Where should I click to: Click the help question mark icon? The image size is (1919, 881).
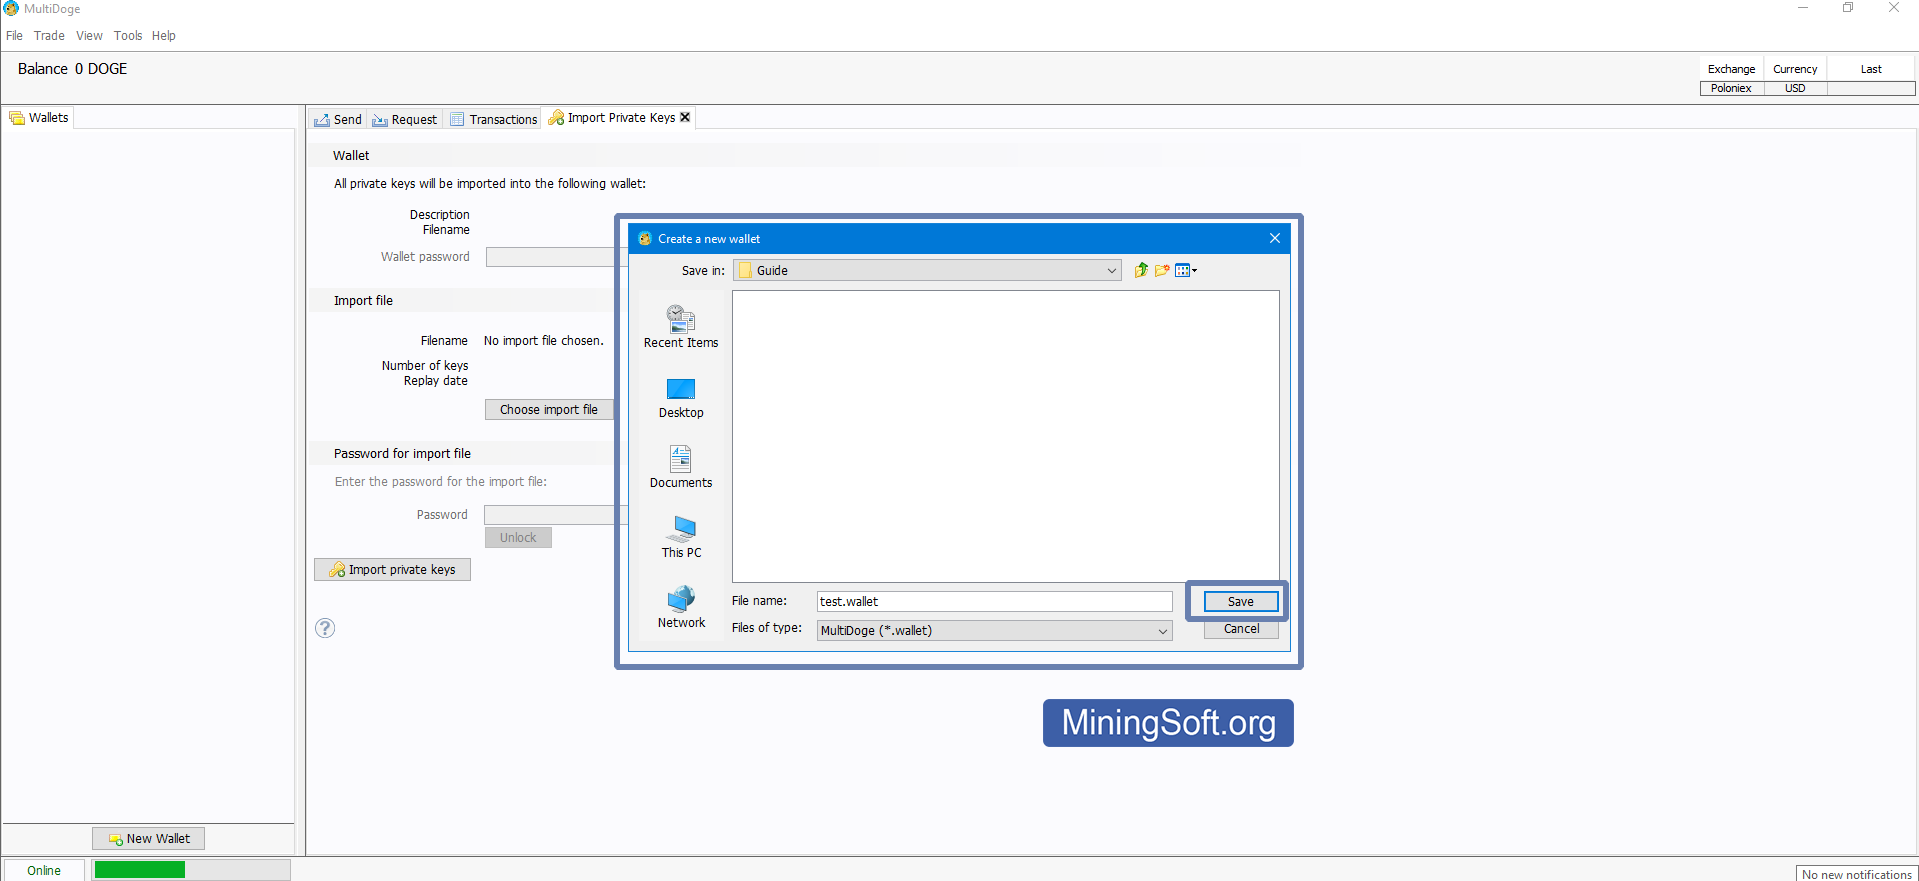coord(325,628)
